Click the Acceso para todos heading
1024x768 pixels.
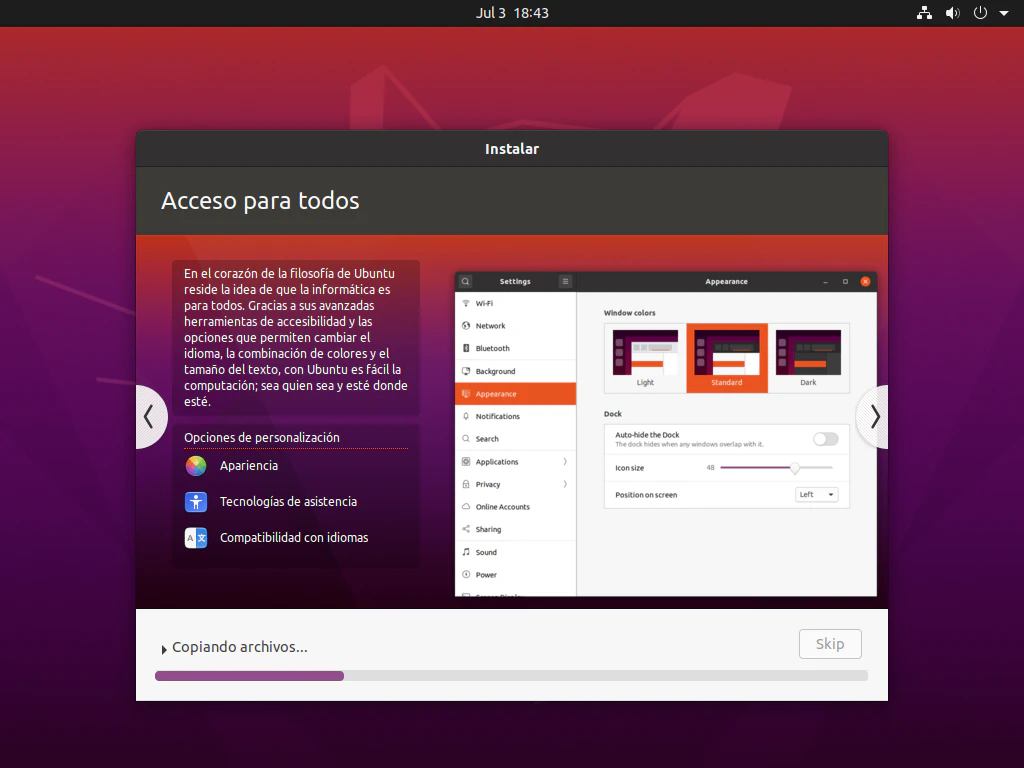tap(260, 201)
